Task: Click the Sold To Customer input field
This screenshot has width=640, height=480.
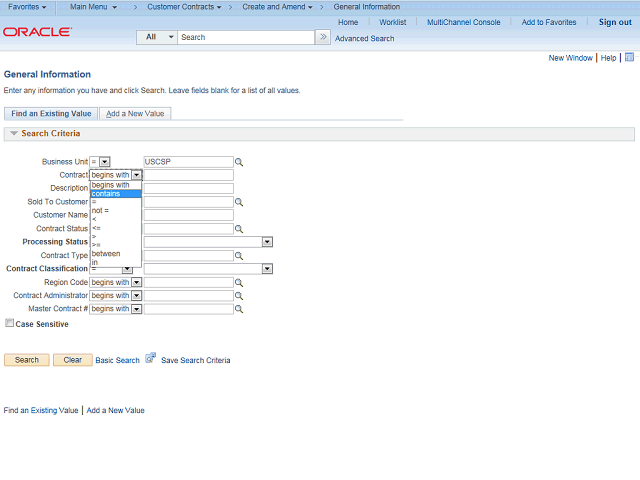Action: tap(189, 202)
